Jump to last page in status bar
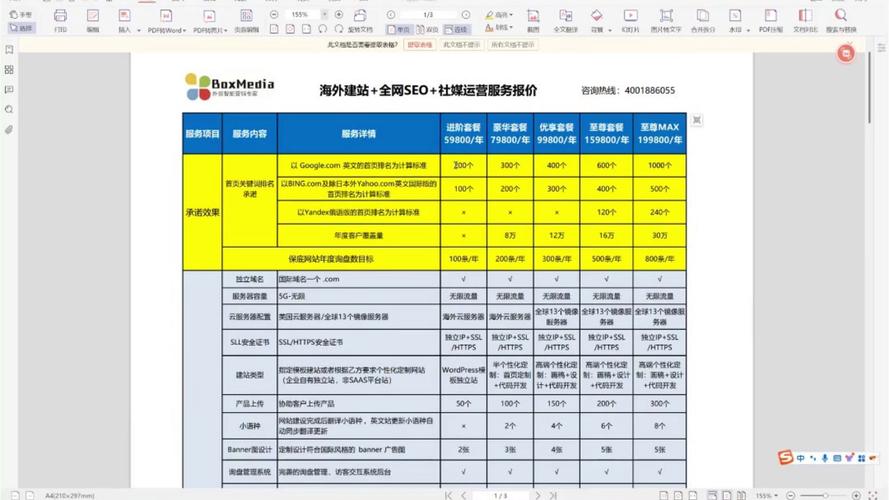 pos(553,495)
